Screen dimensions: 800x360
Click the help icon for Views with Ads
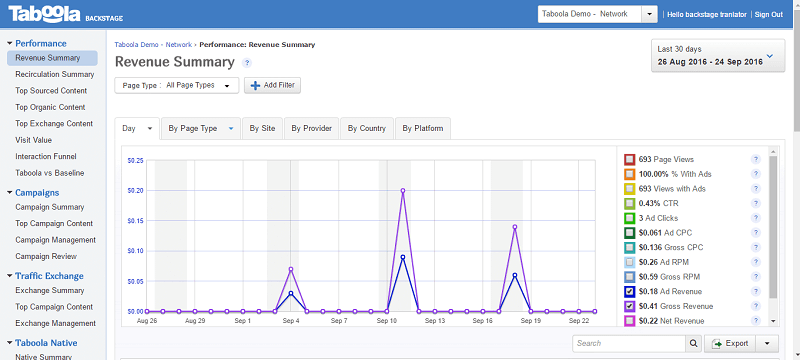tap(756, 189)
